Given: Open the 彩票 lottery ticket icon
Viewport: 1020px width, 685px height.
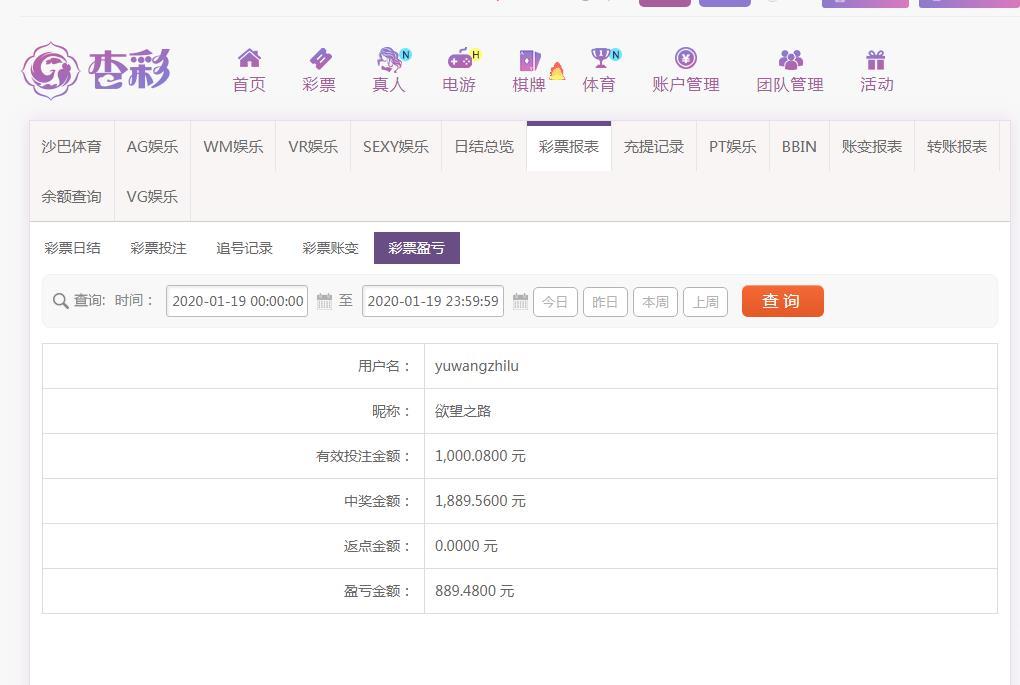Looking at the screenshot, I should point(319,59).
